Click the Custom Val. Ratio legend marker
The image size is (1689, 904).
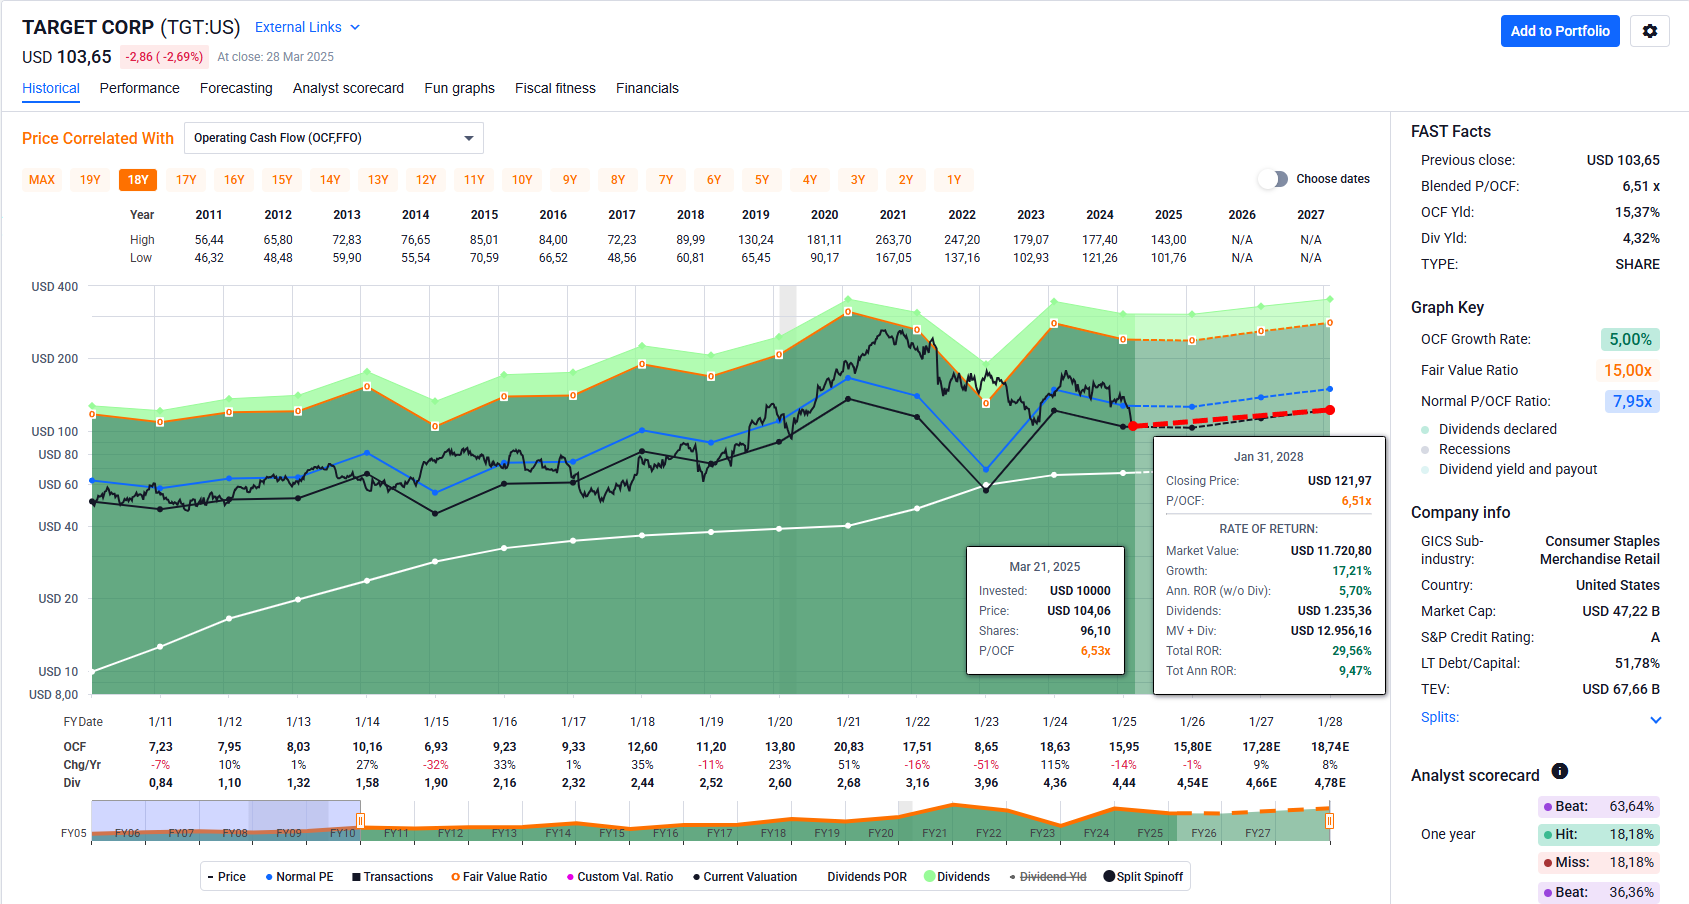point(570,877)
